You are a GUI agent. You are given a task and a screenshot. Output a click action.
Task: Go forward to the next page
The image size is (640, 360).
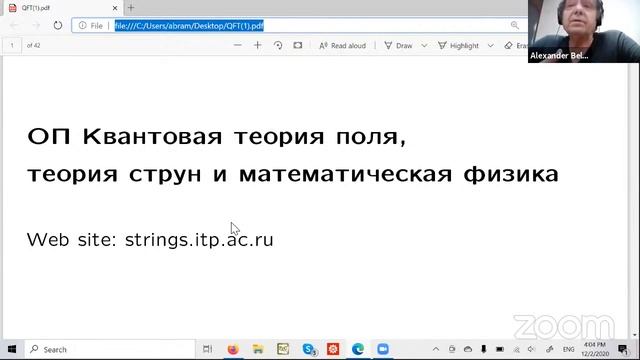click(x=36, y=25)
